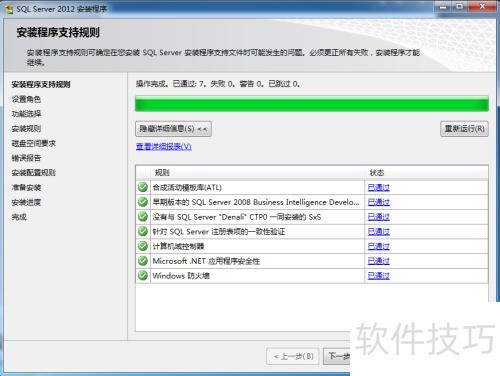Go back with the 上一步(B) button
This screenshot has width=500, height=376.
coord(293,356)
